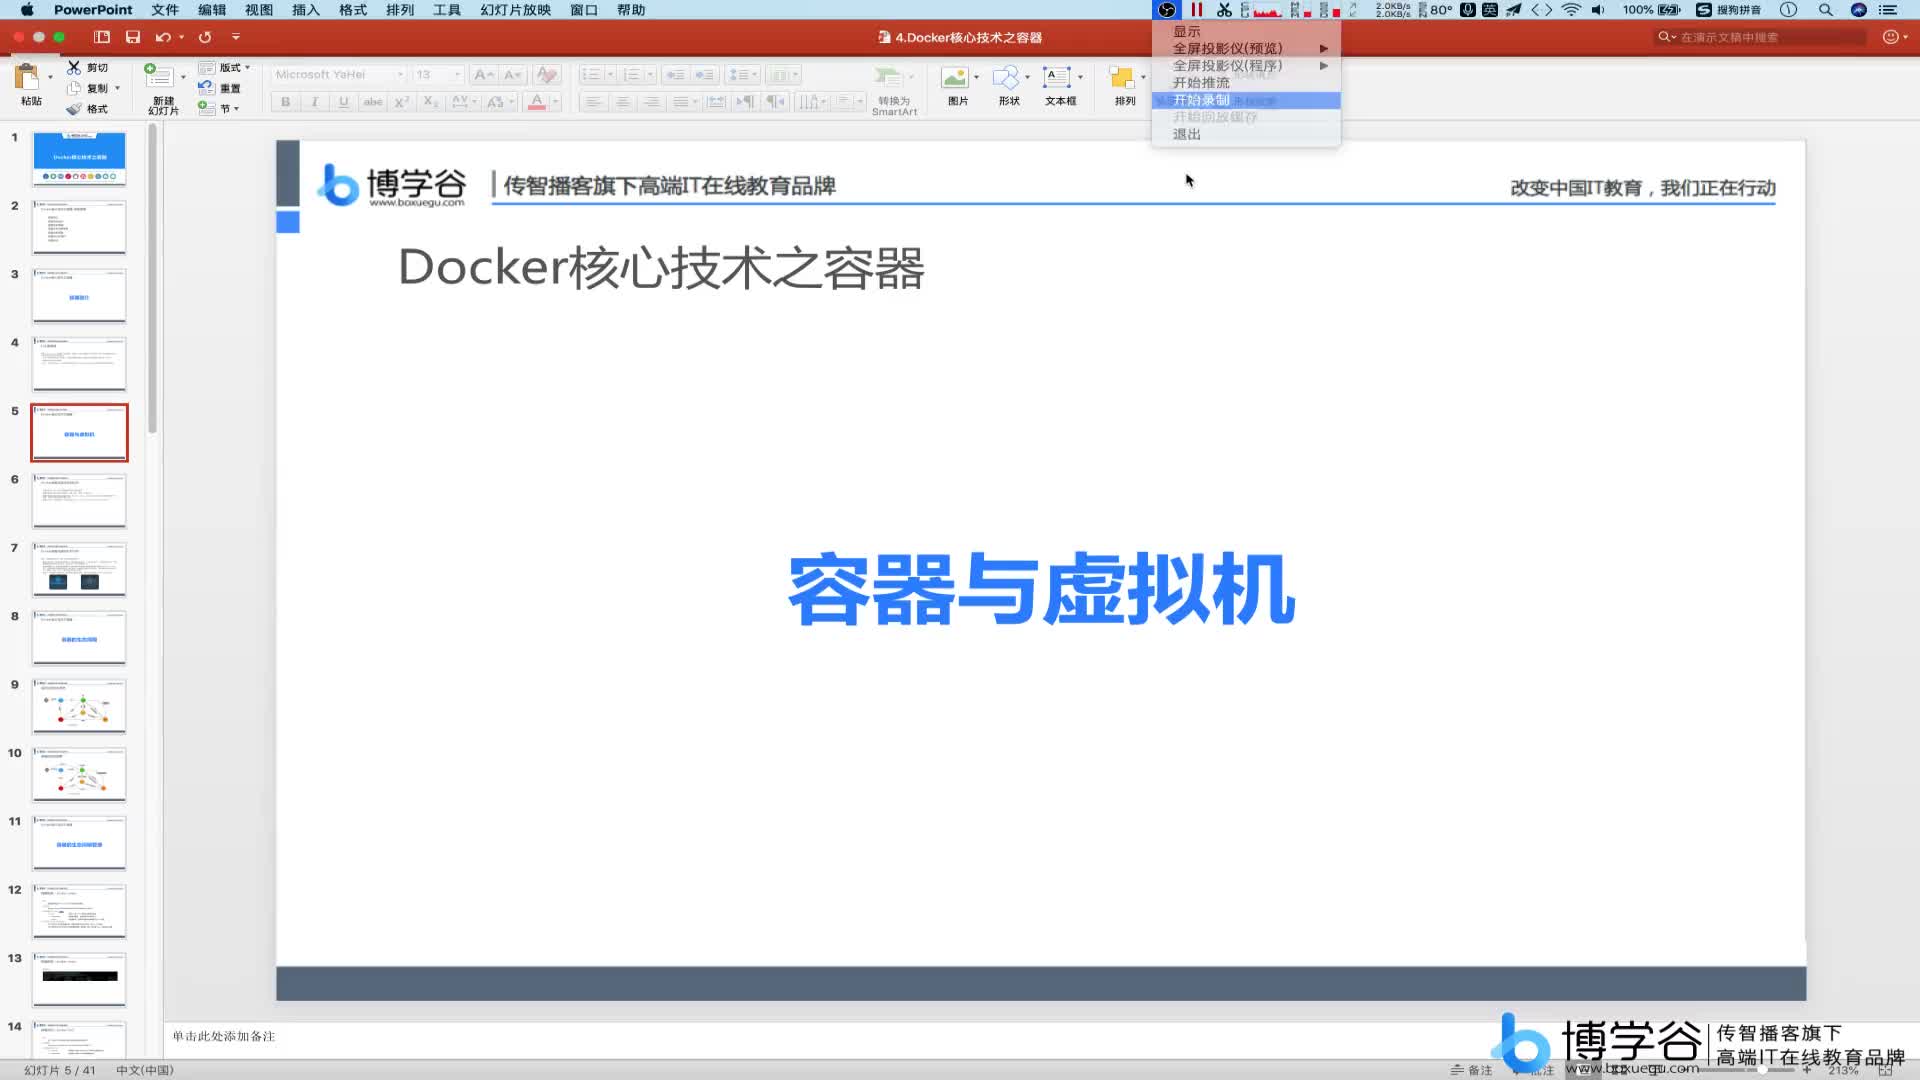
Task: Choose 显示 in OBS menu
Action: [1246, 32]
